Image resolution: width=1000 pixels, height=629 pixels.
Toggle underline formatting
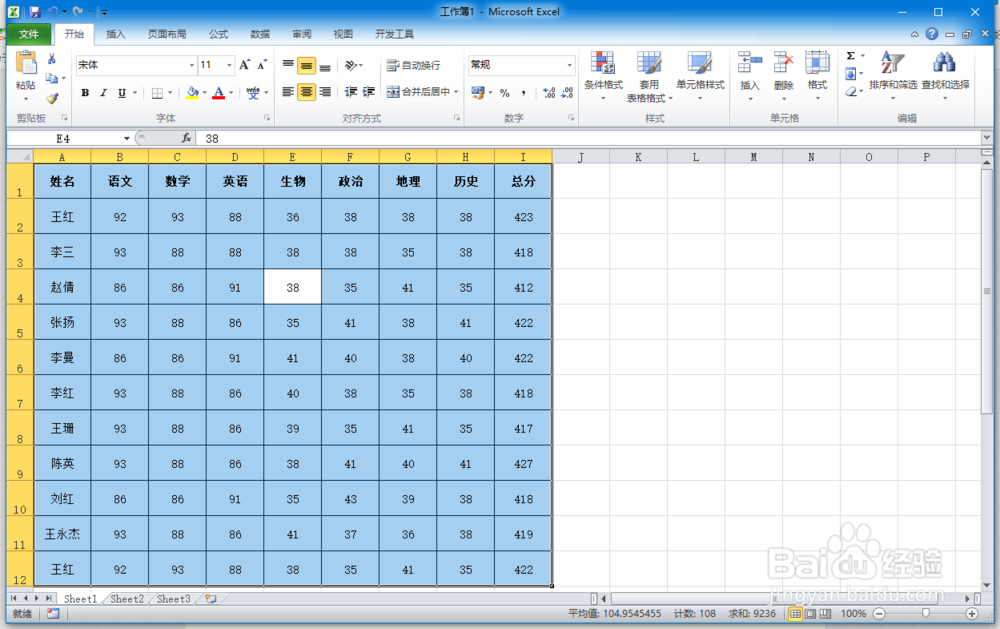click(122, 93)
